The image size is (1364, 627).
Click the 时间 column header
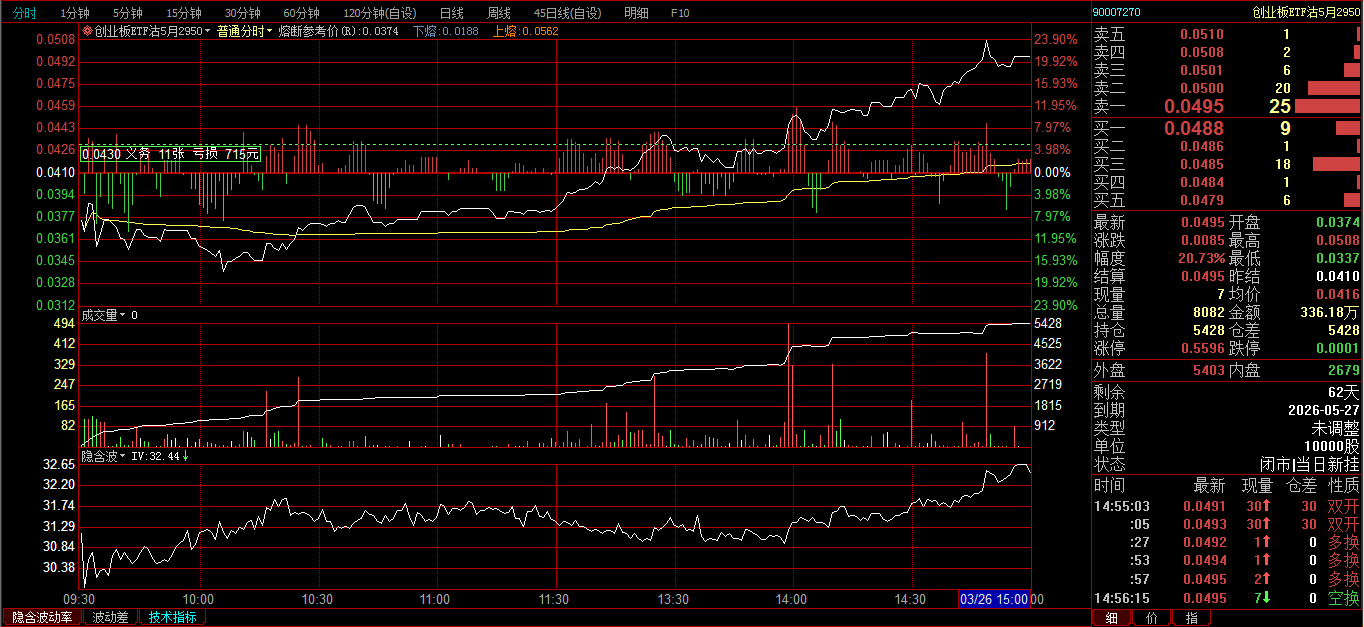(x=1109, y=486)
